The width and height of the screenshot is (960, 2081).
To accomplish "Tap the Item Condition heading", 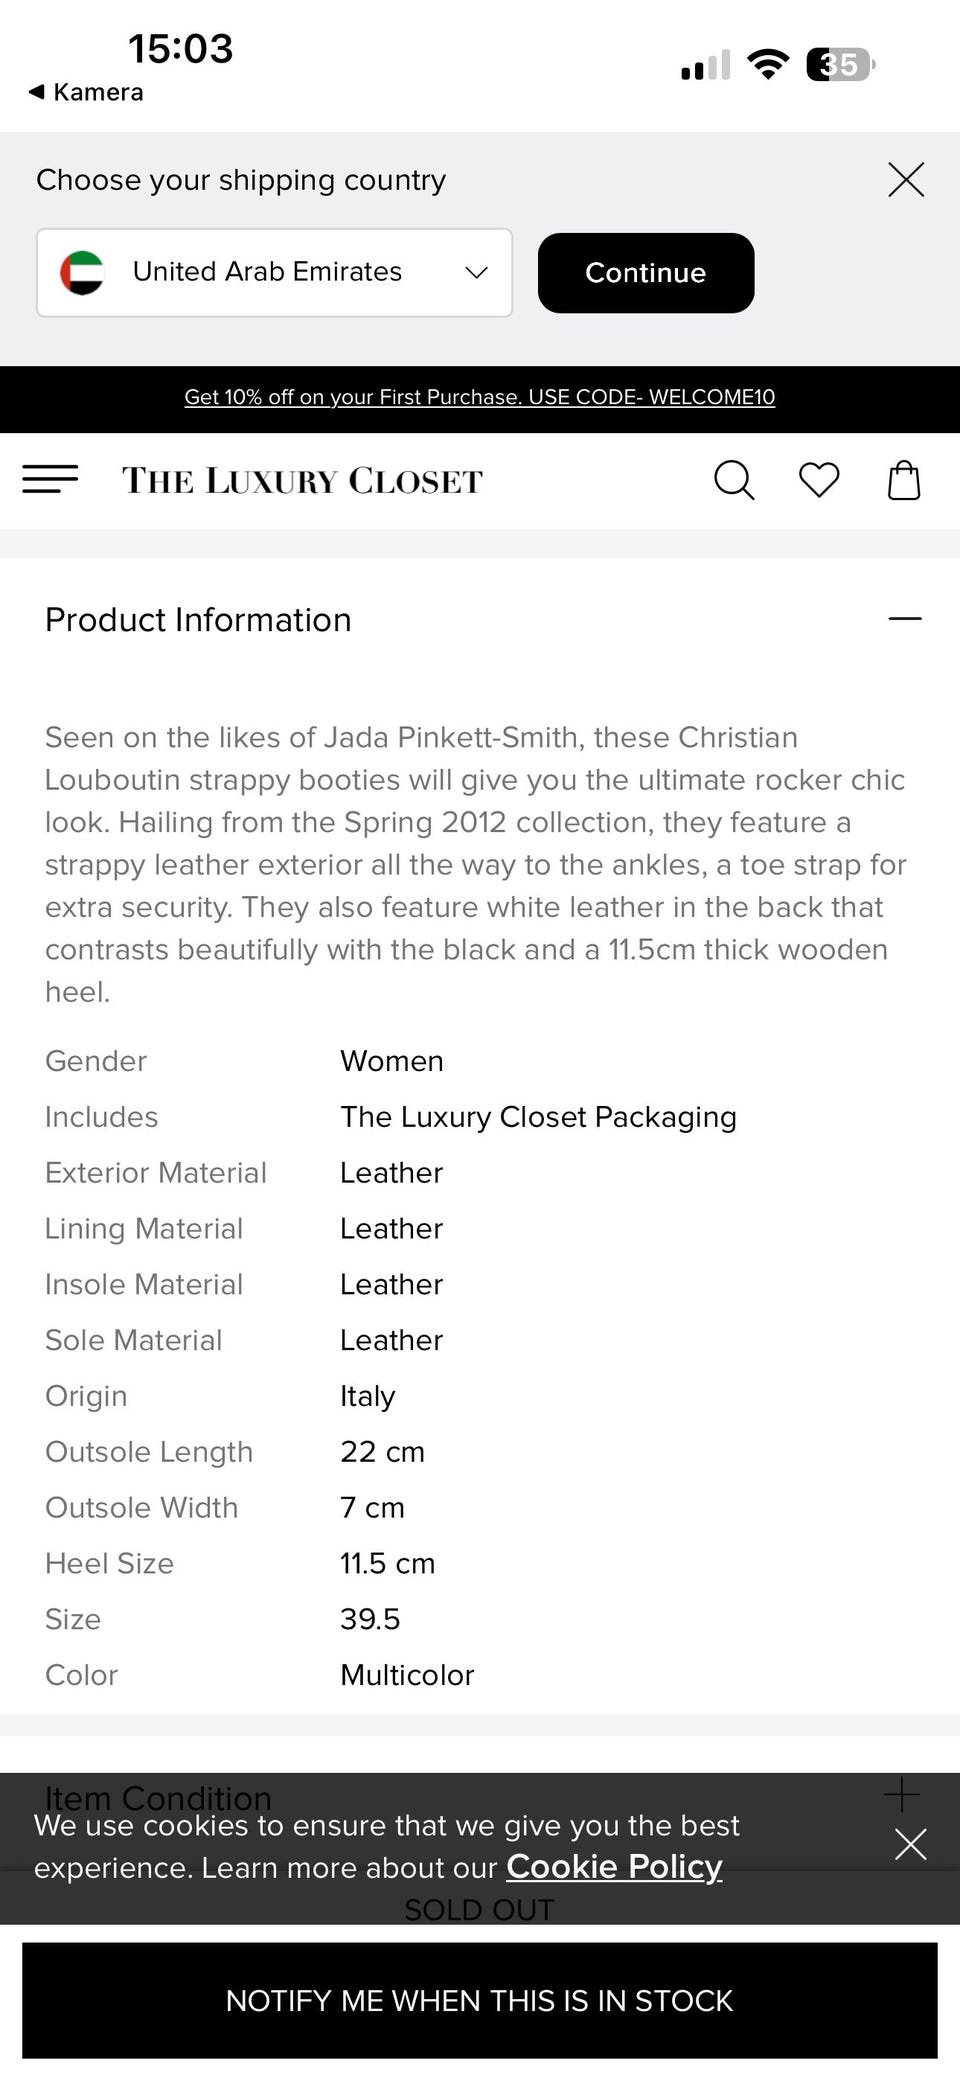I will point(158,1797).
